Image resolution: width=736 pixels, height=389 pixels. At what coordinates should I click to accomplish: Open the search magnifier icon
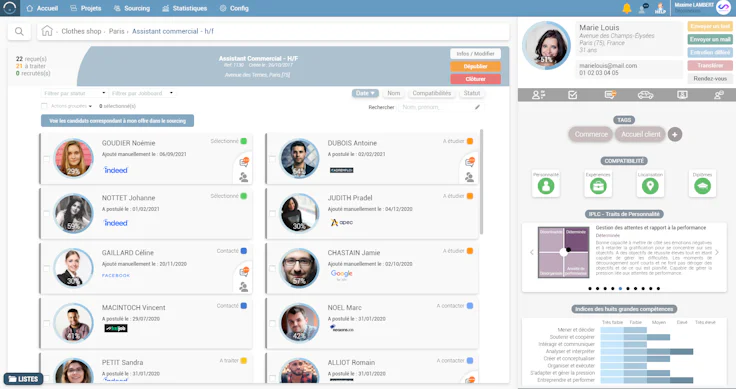click(x=19, y=31)
